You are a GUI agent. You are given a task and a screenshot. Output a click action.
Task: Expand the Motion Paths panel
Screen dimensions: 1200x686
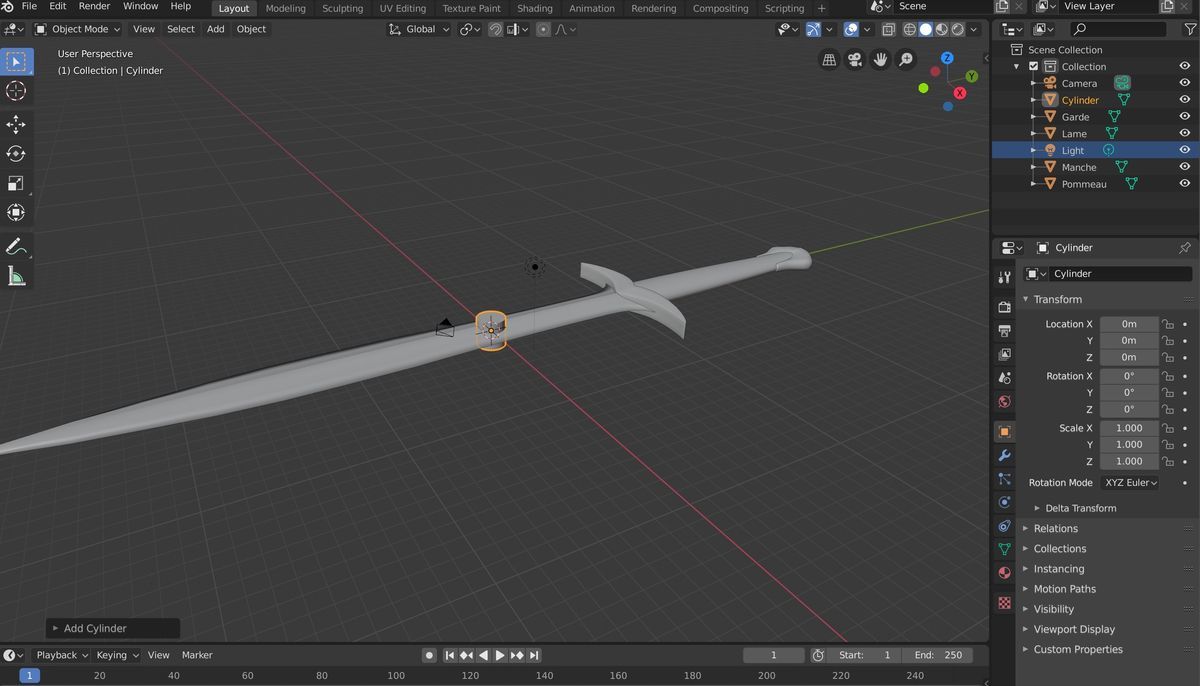1065,589
